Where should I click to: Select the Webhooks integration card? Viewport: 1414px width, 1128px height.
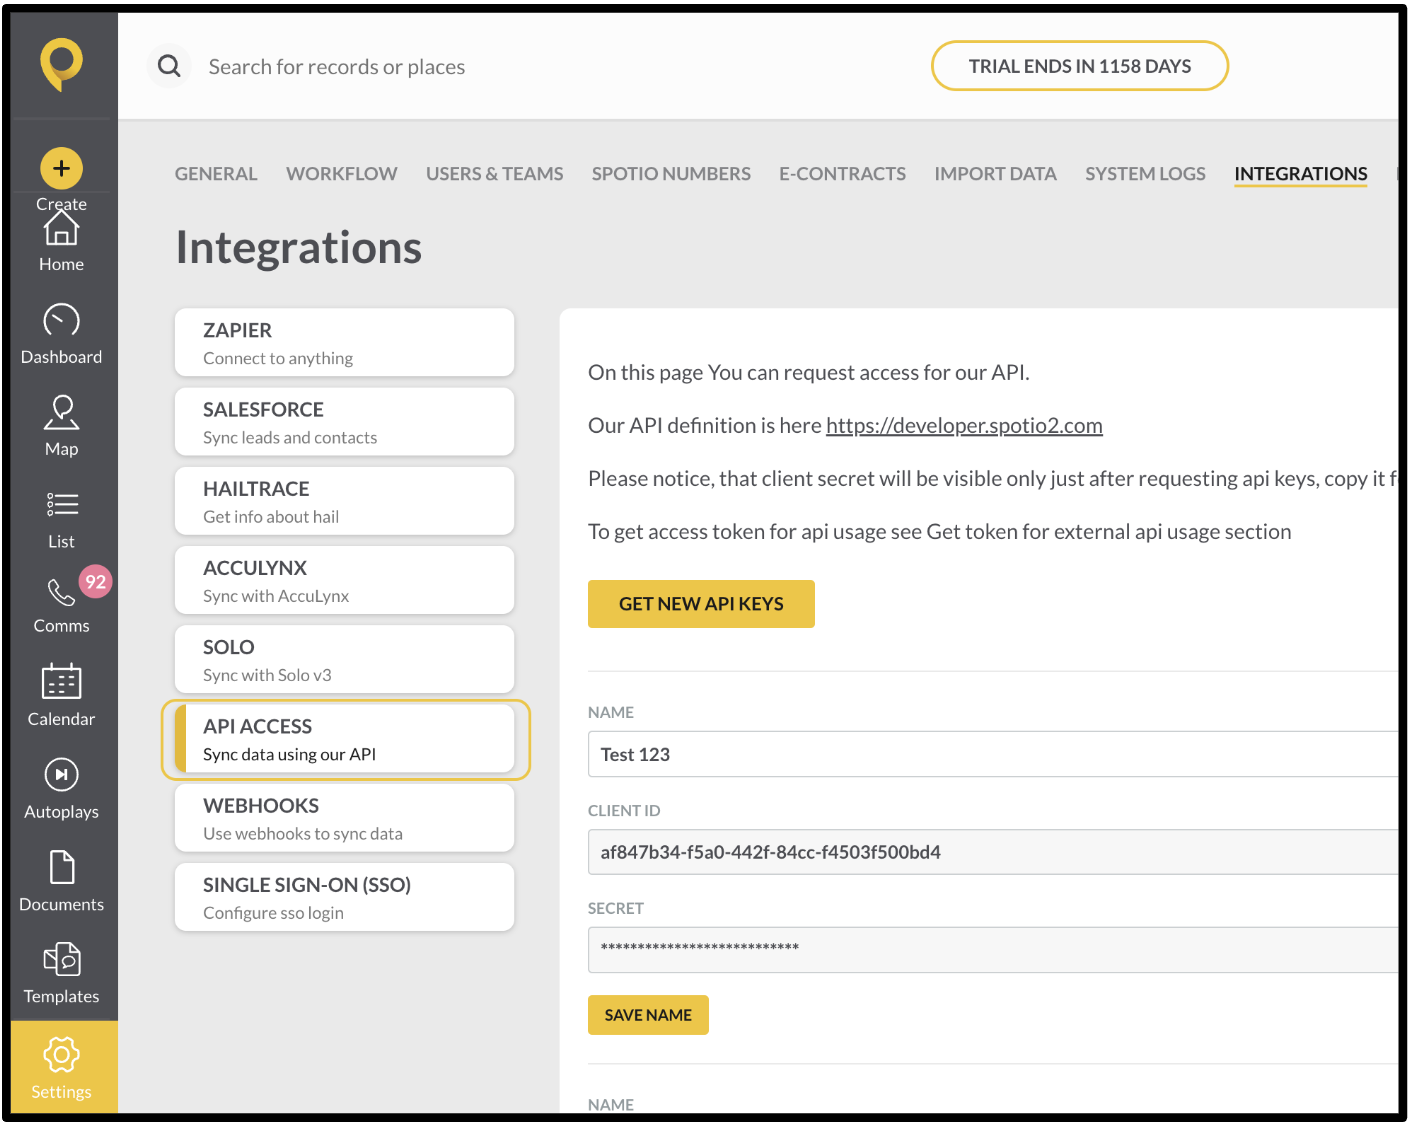click(344, 818)
